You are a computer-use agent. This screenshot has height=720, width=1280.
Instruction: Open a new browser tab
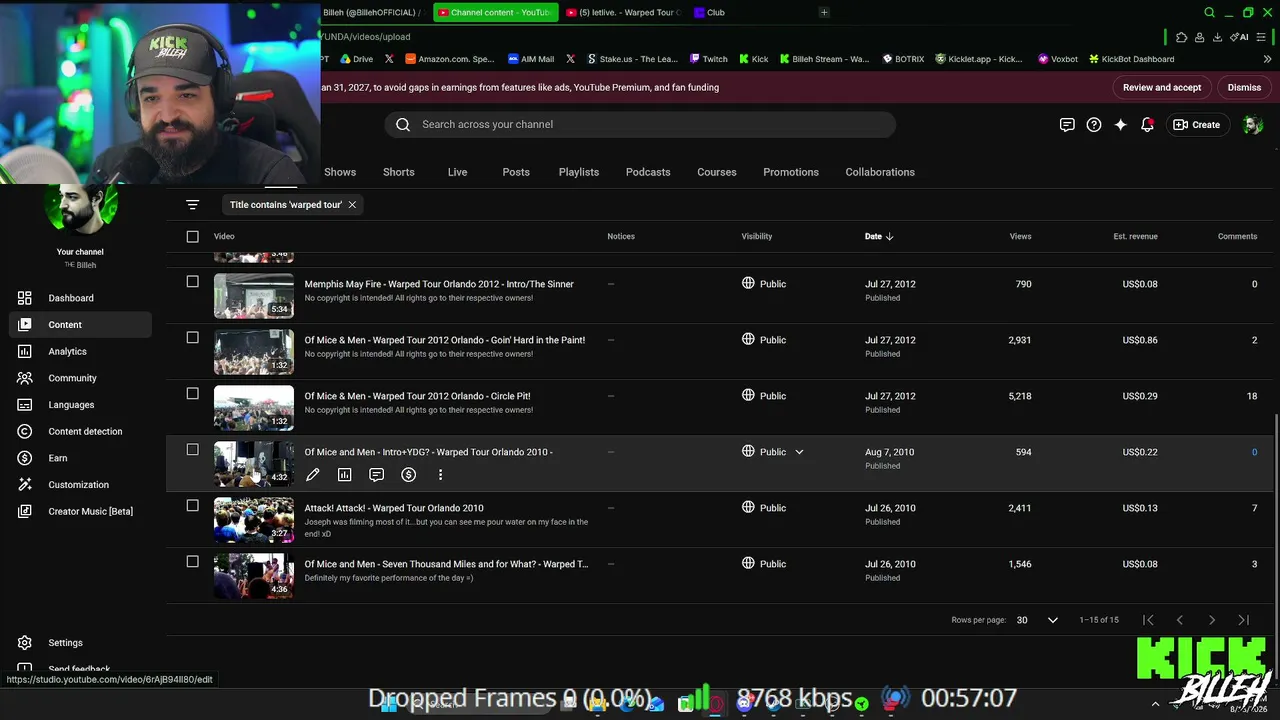coord(824,13)
